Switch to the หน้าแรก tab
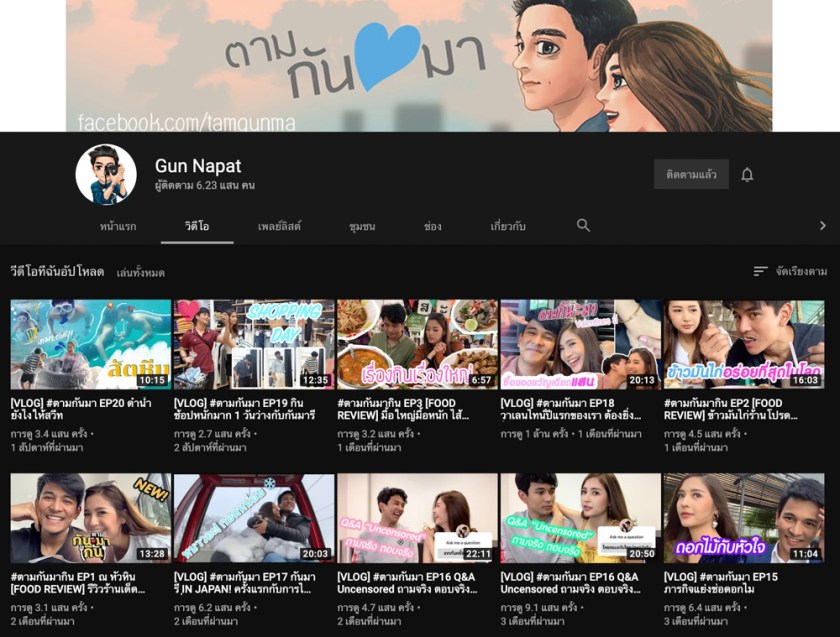840x637 pixels. pos(118,227)
